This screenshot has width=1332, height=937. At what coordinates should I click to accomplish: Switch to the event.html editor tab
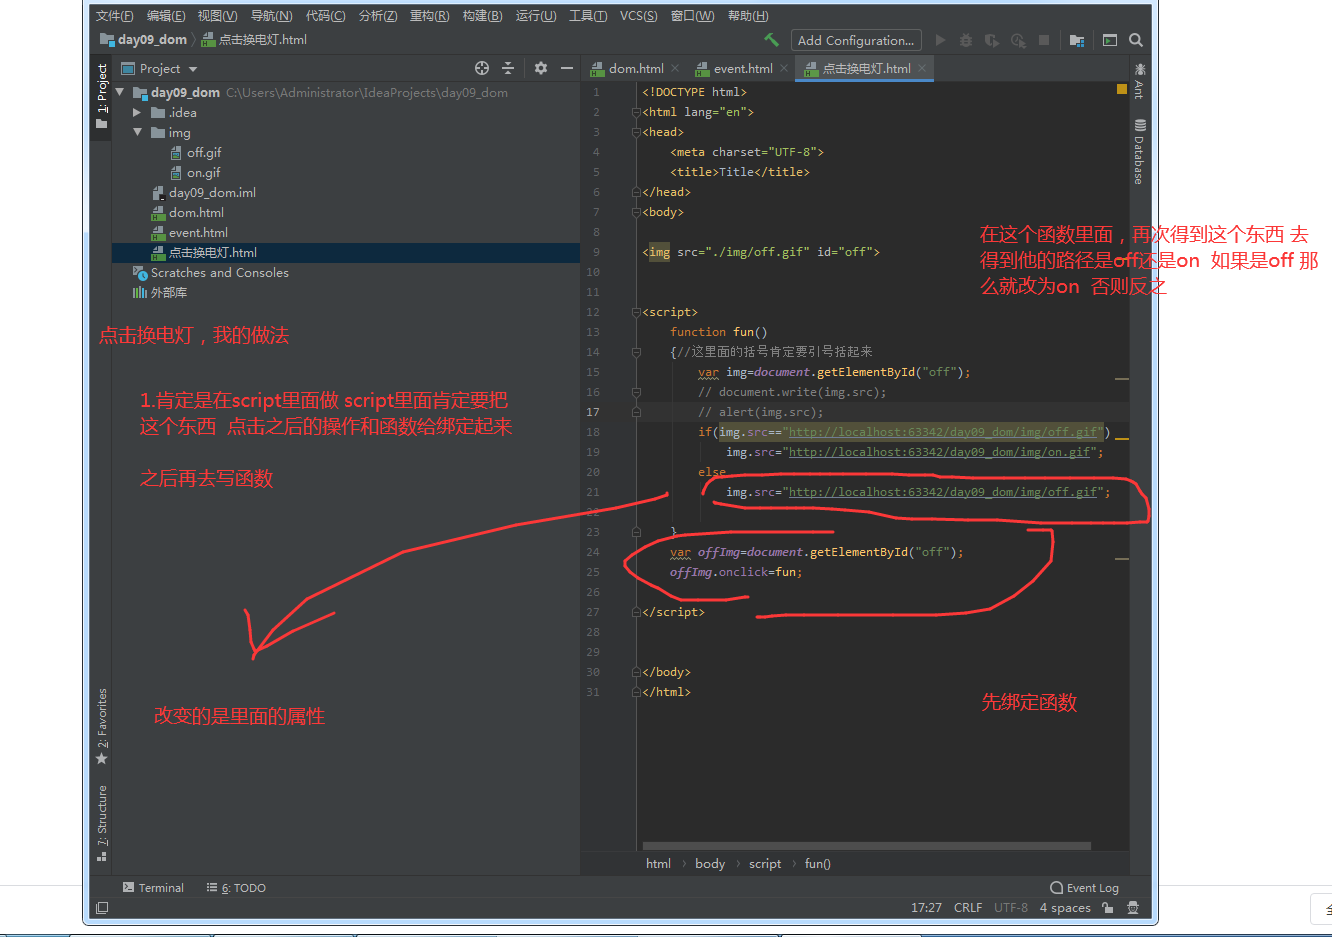pyautogui.click(x=743, y=68)
